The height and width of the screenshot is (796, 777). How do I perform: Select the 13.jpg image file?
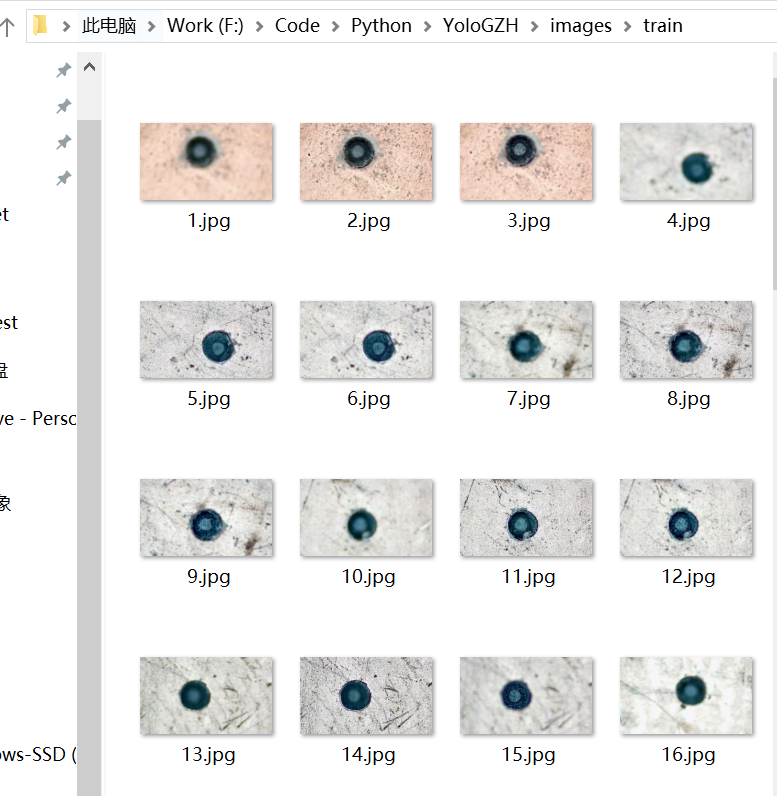point(206,696)
